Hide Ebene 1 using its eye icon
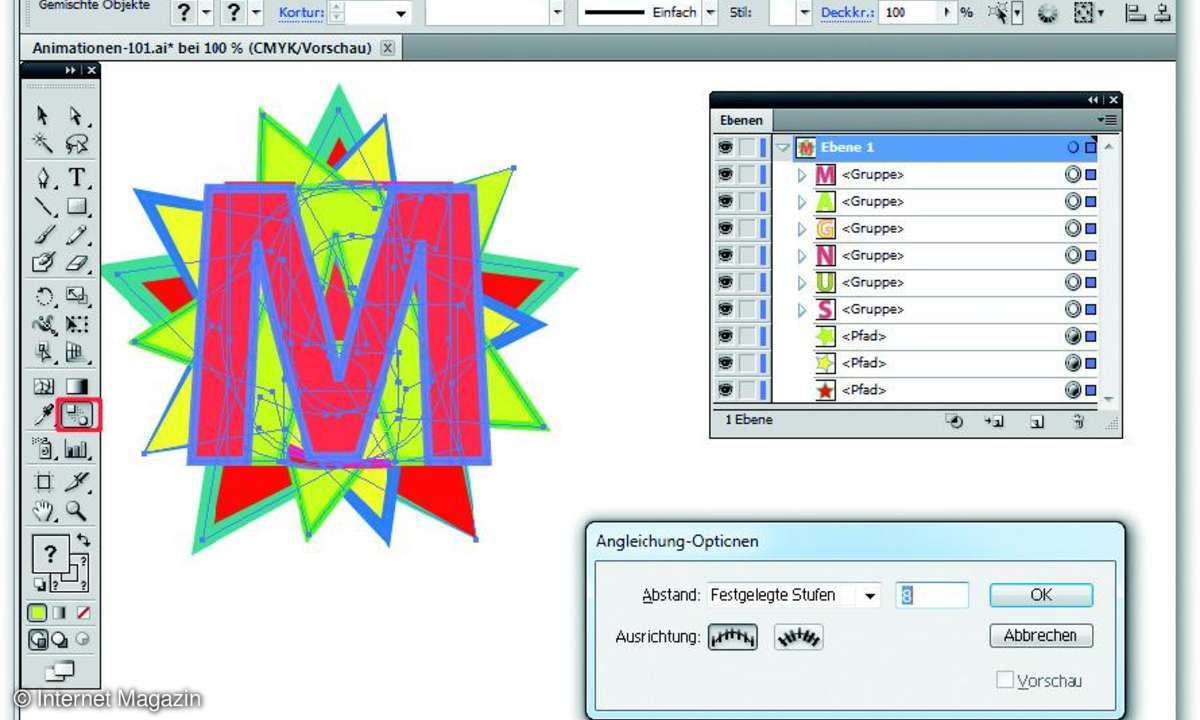 [725, 147]
